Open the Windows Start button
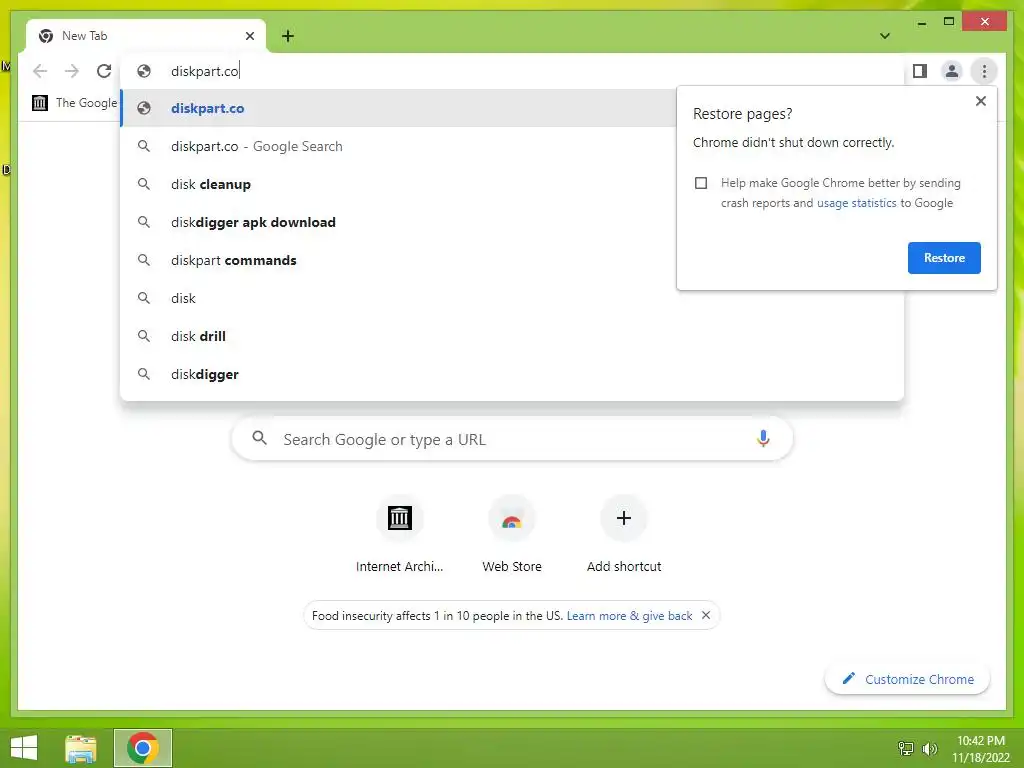1024x768 pixels. pyautogui.click(x=24, y=748)
